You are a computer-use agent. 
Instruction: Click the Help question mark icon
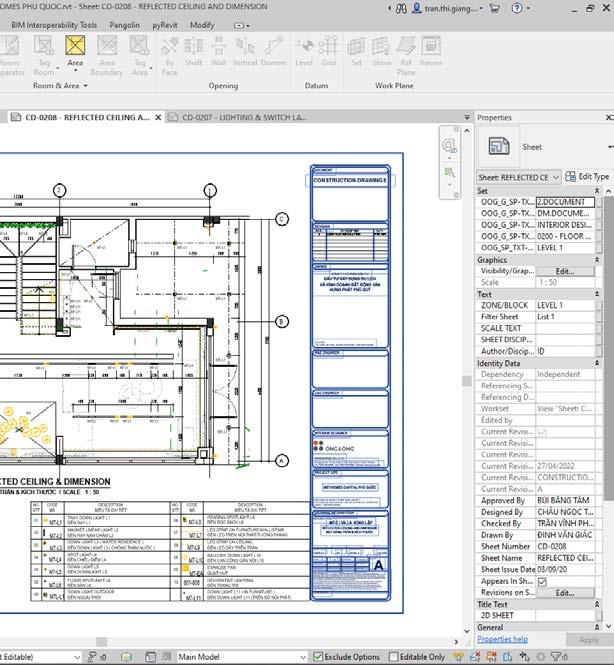(517, 8)
